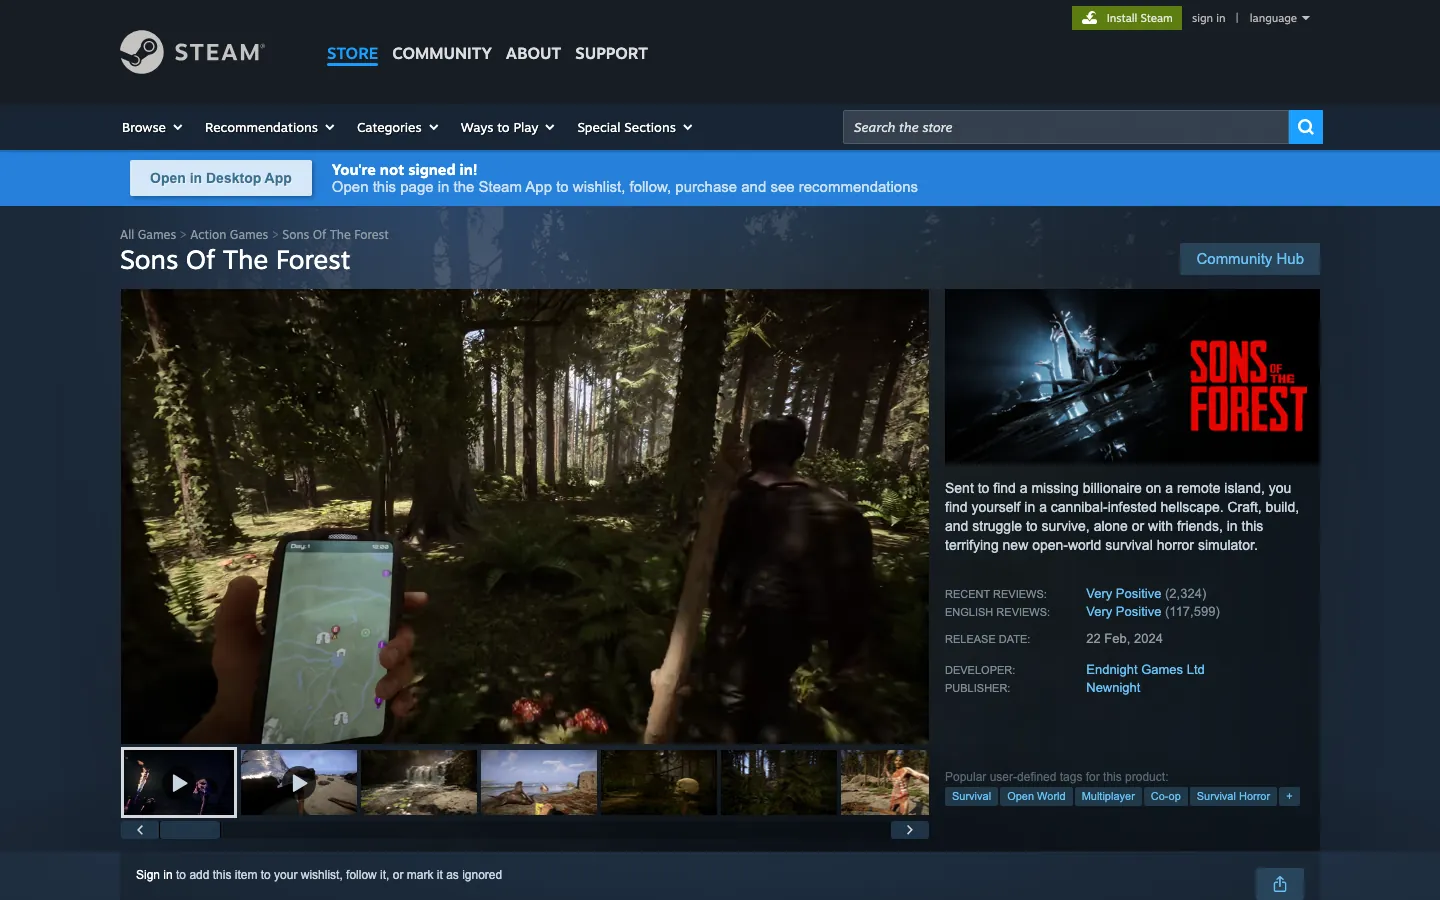
Task: Click the Sons Of The Forest page title
Action: click(x=235, y=260)
